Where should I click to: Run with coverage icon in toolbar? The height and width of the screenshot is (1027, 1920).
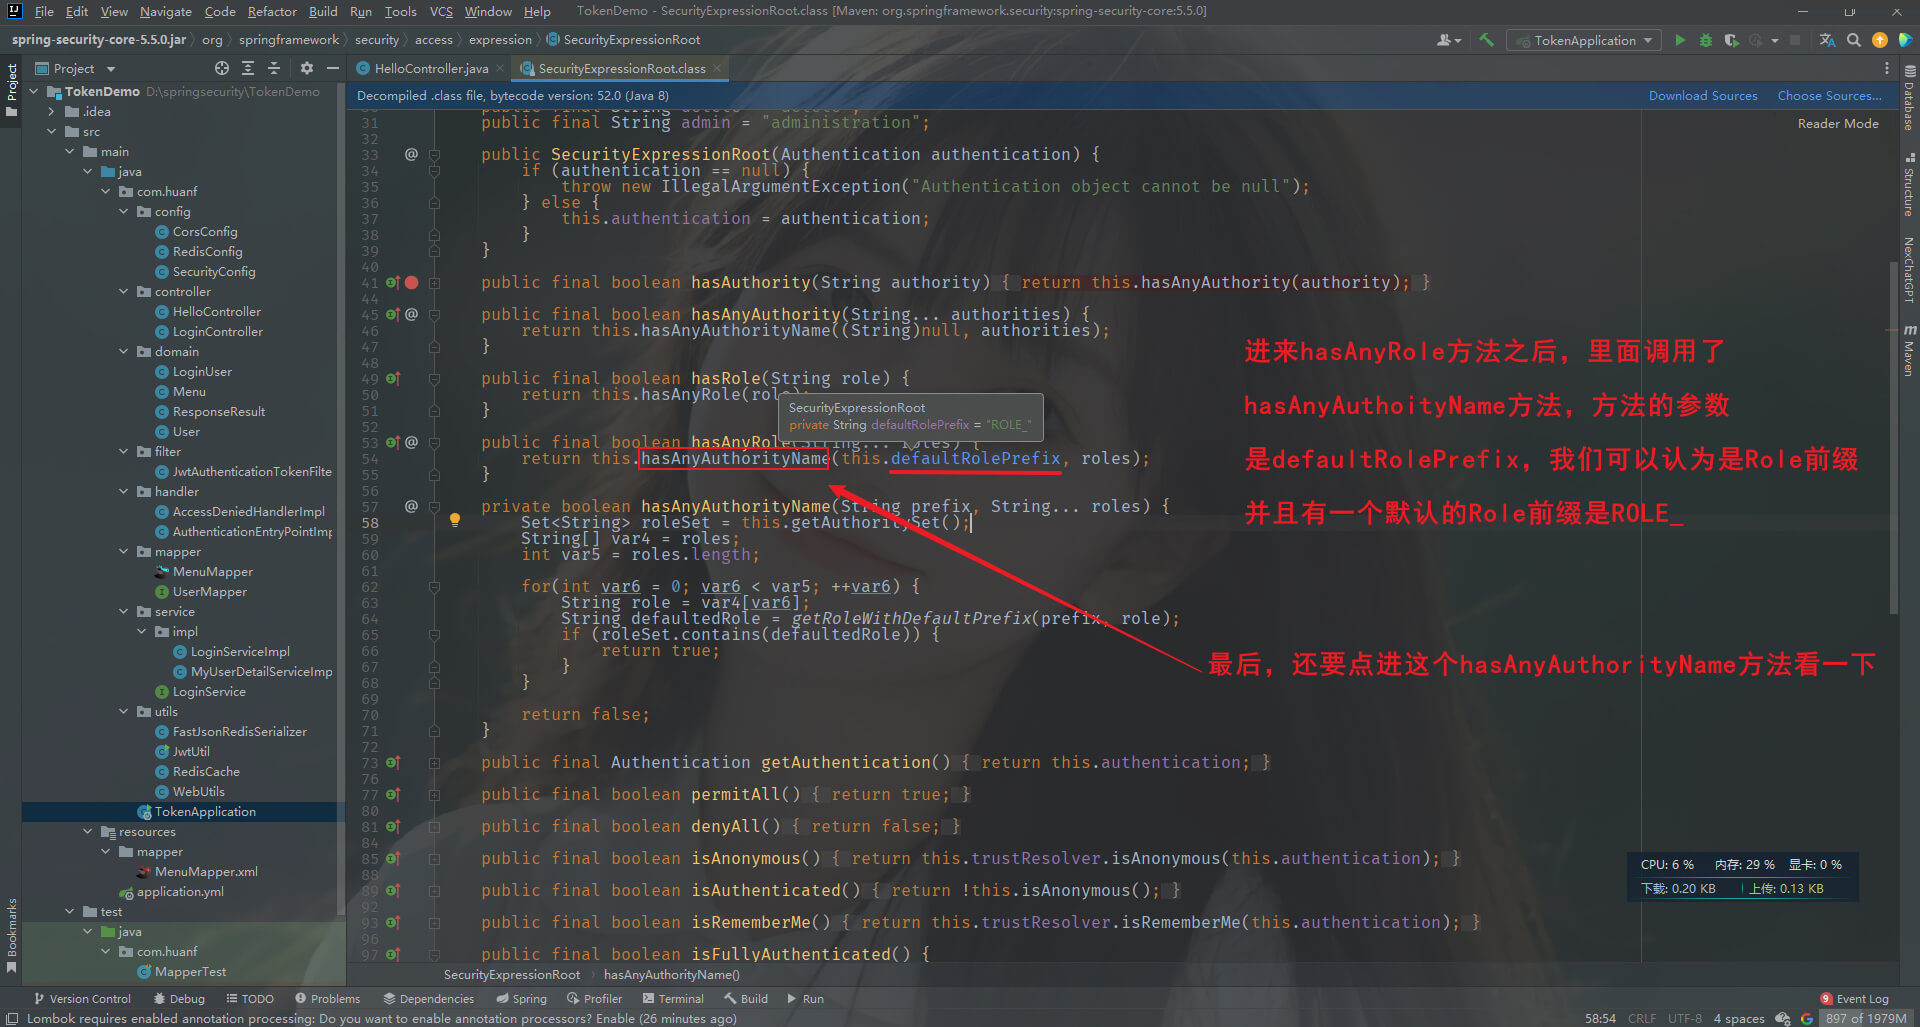pyautogui.click(x=1731, y=40)
